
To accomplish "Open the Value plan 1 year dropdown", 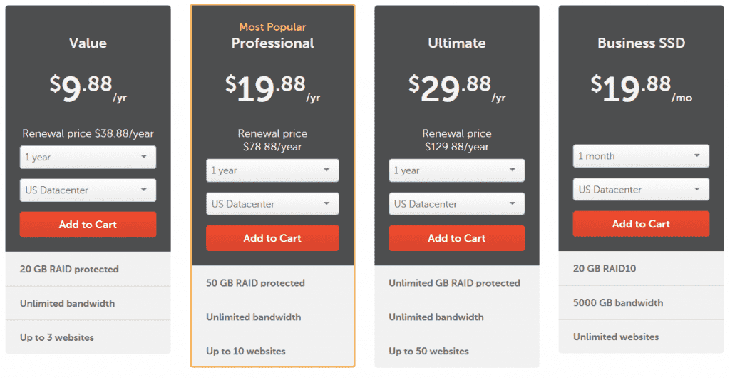I will [88, 157].
